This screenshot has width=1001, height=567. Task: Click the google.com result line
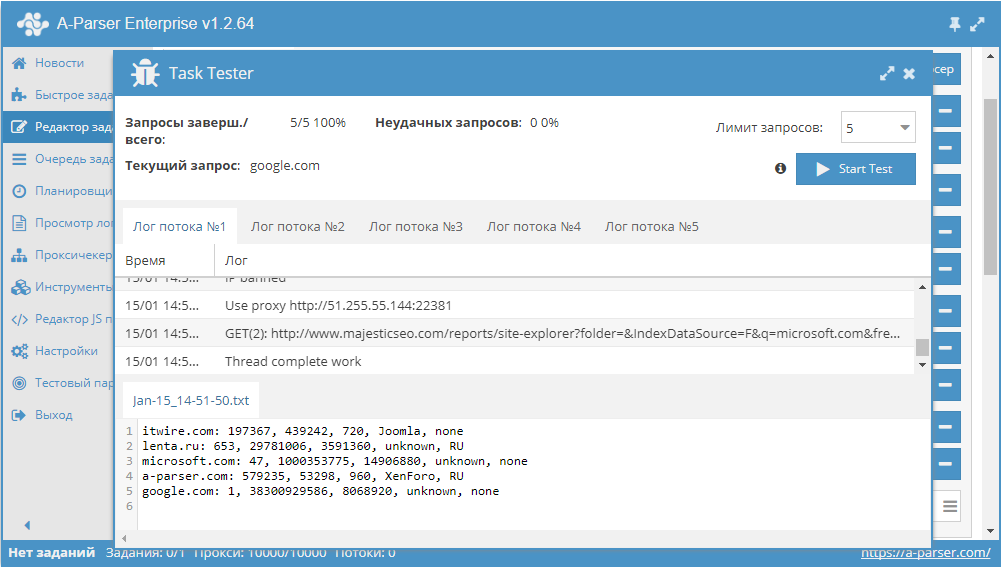(x=320, y=491)
